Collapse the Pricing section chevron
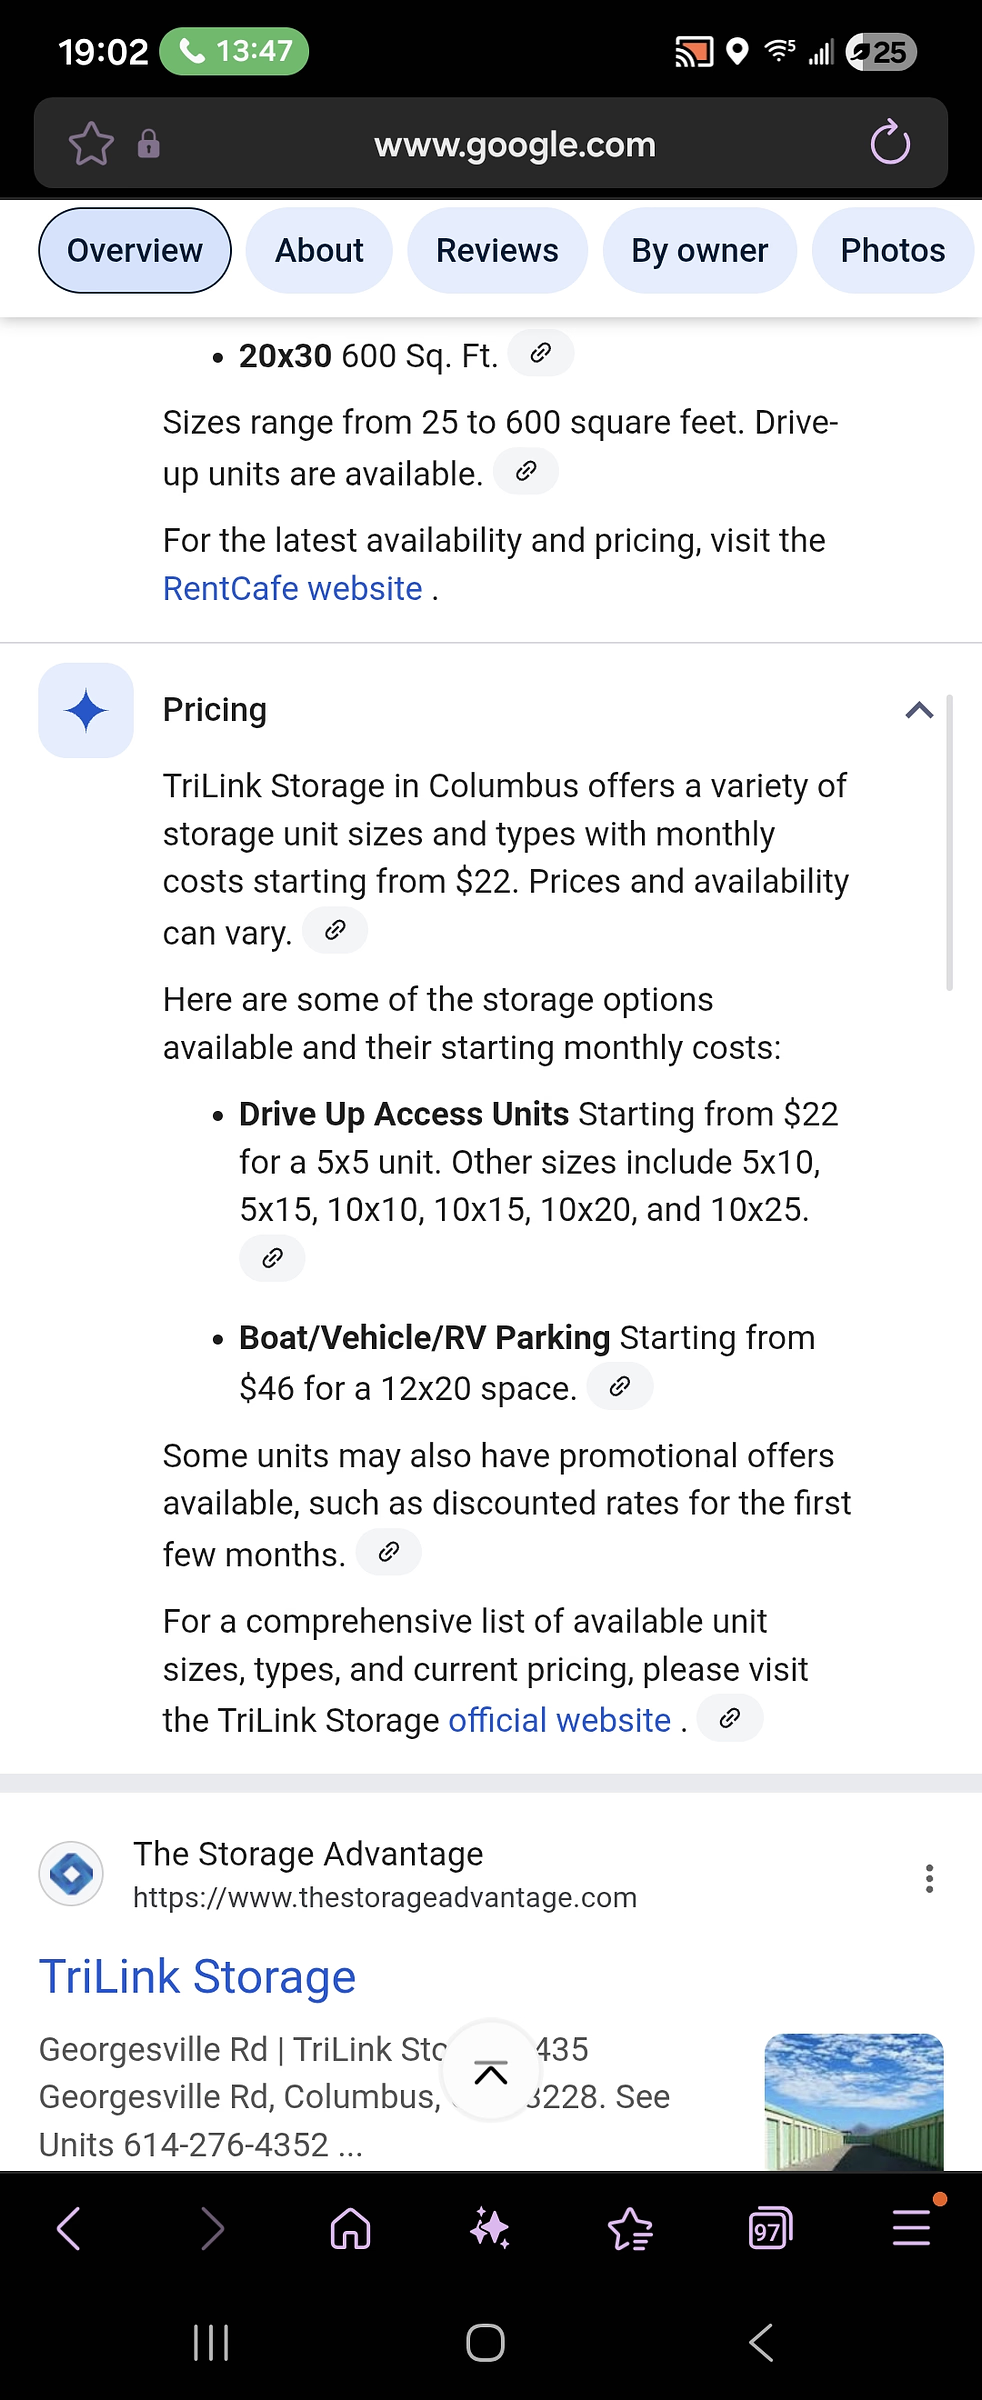 point(919,710)
